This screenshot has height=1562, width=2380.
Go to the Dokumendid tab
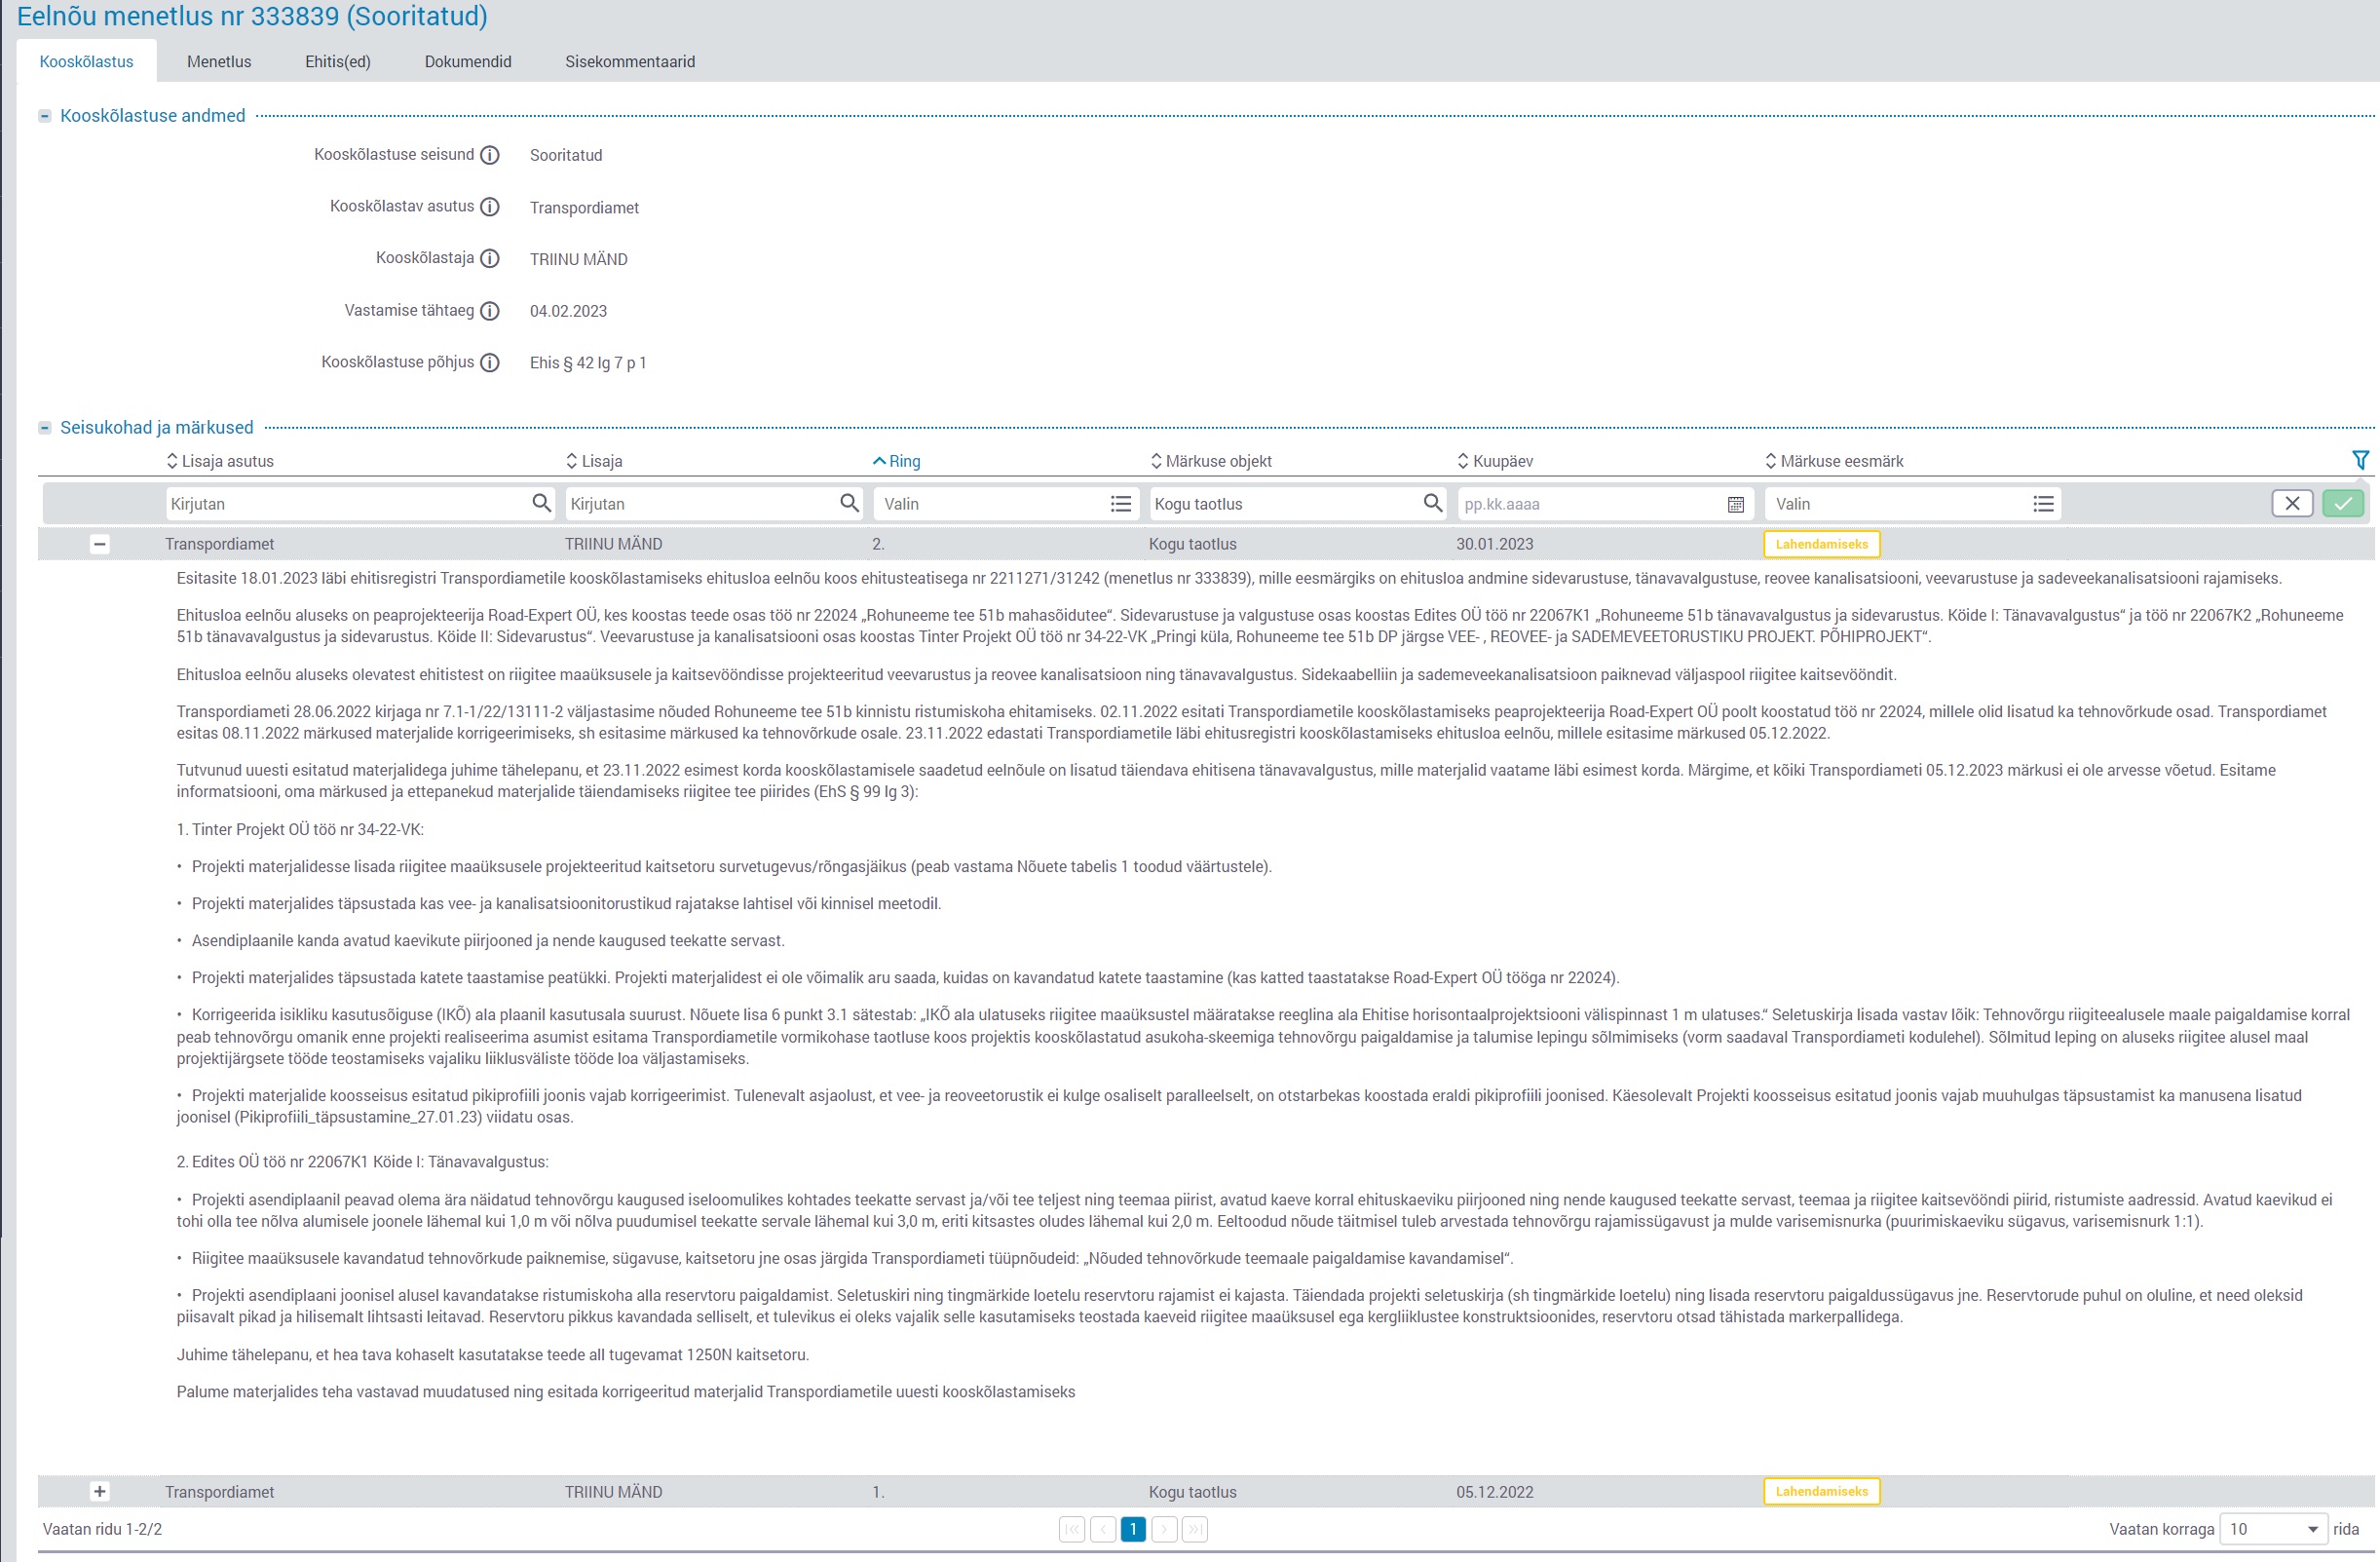tap(468, 61)
